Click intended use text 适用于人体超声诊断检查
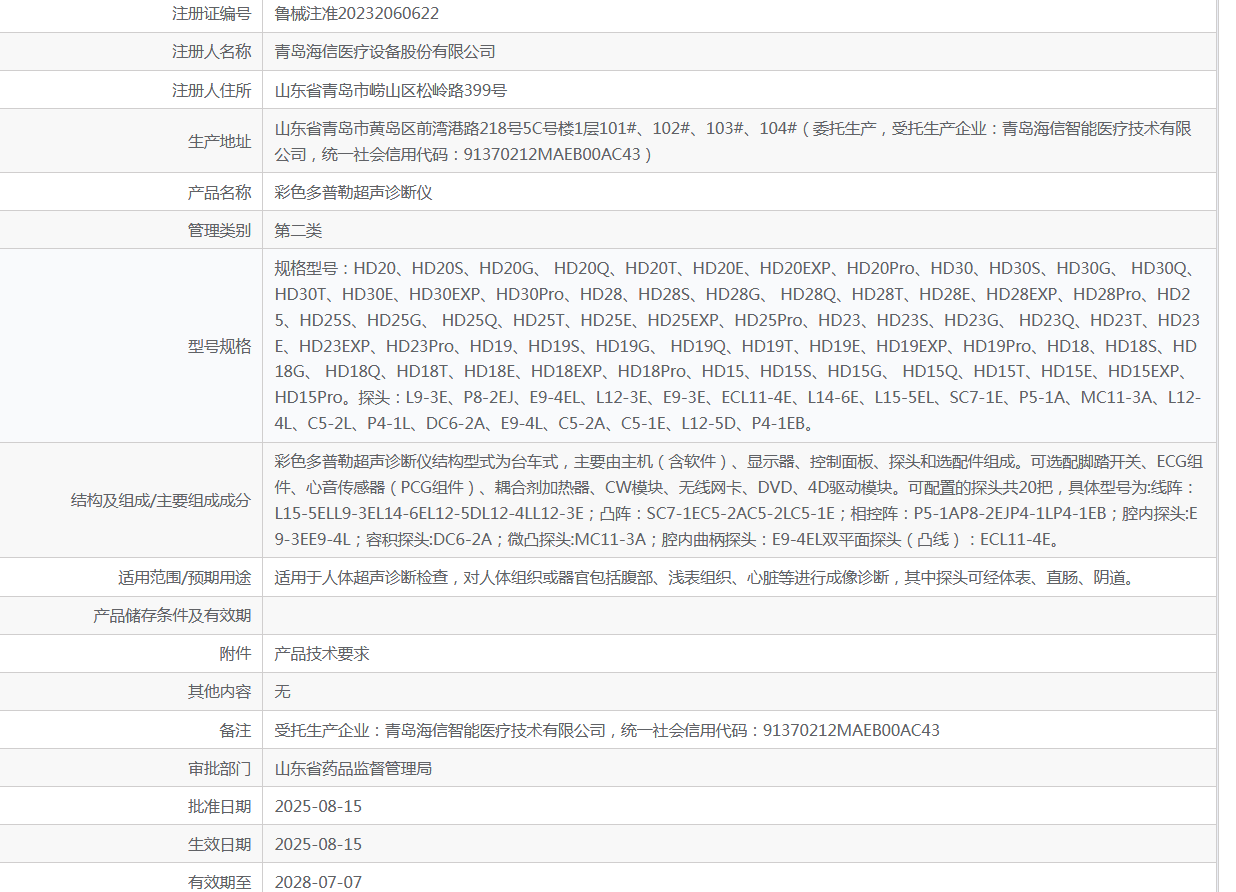Screen dimensions: 1236x892 [707, 577]
